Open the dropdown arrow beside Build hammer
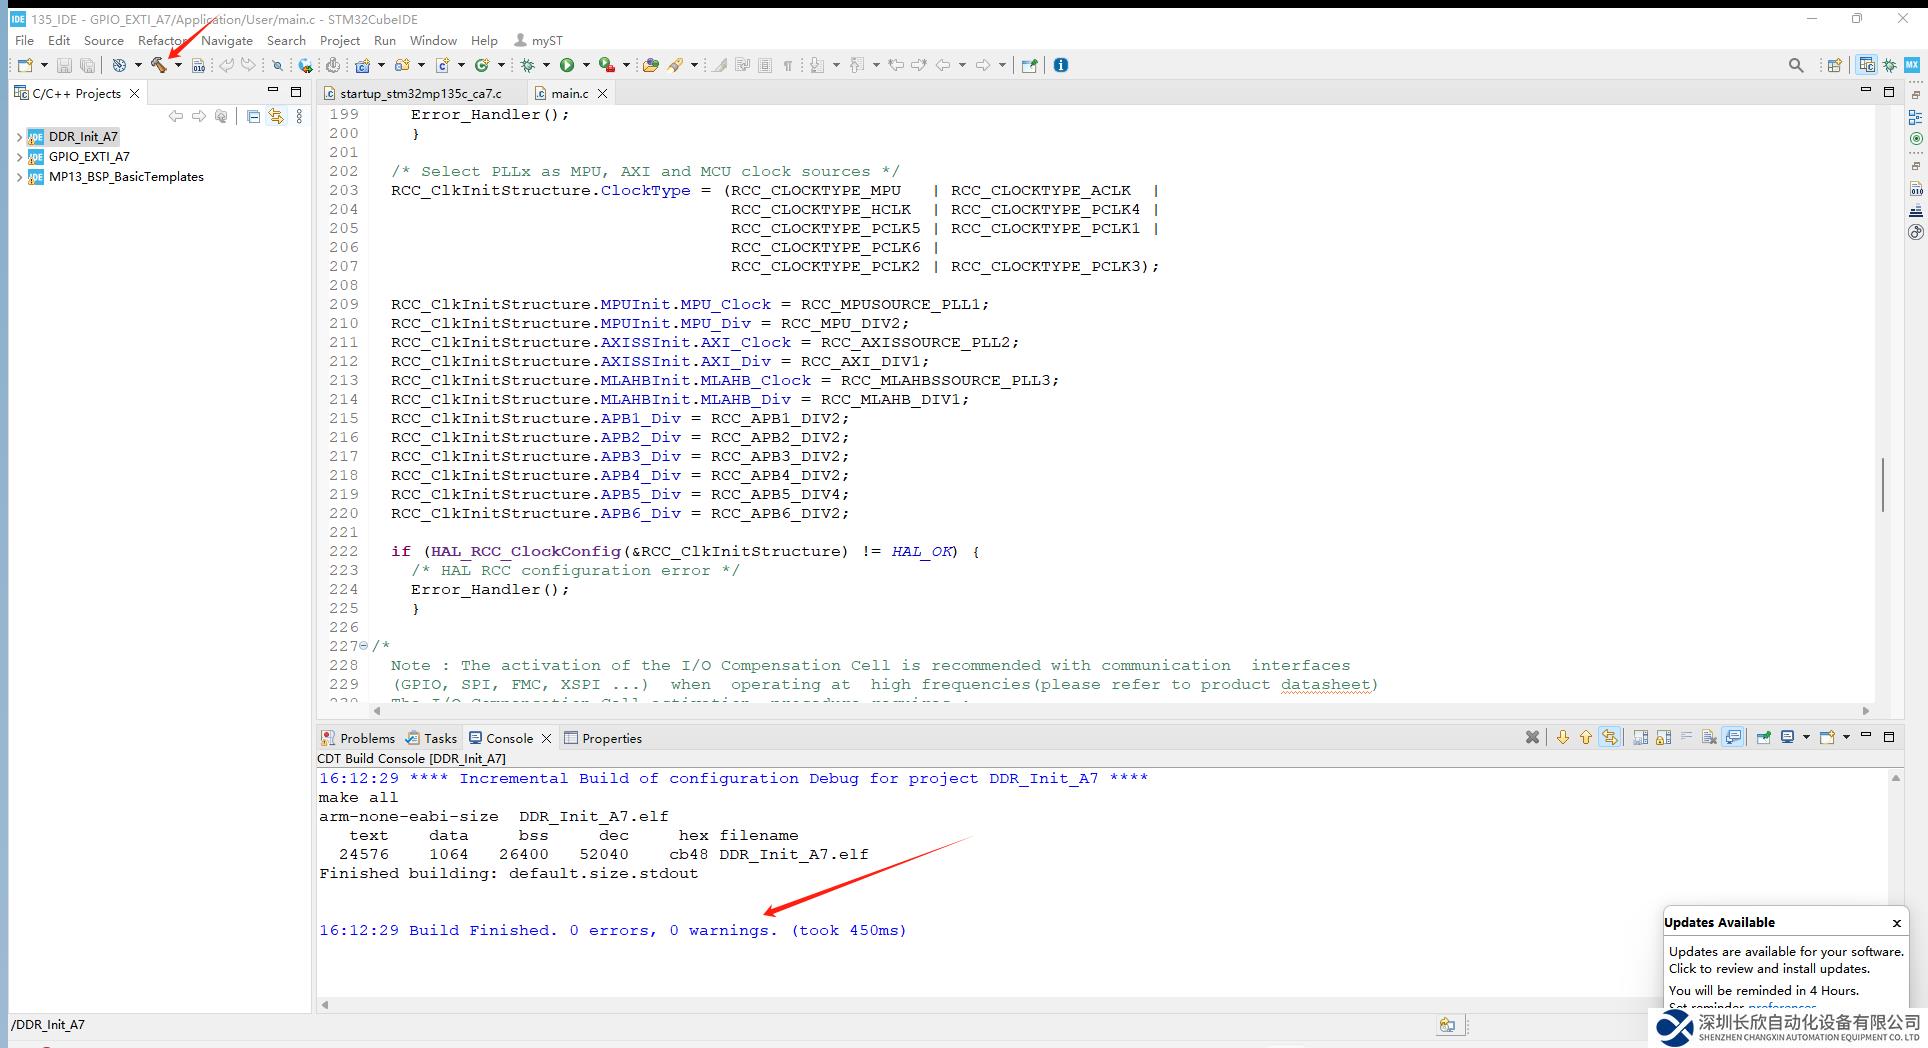Screen dimensions: 1928x1048 178,66
